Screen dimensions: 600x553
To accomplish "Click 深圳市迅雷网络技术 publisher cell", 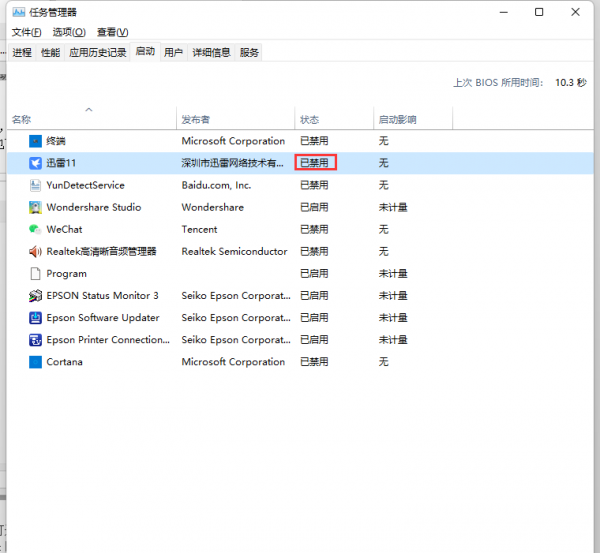I will (232, 163).
